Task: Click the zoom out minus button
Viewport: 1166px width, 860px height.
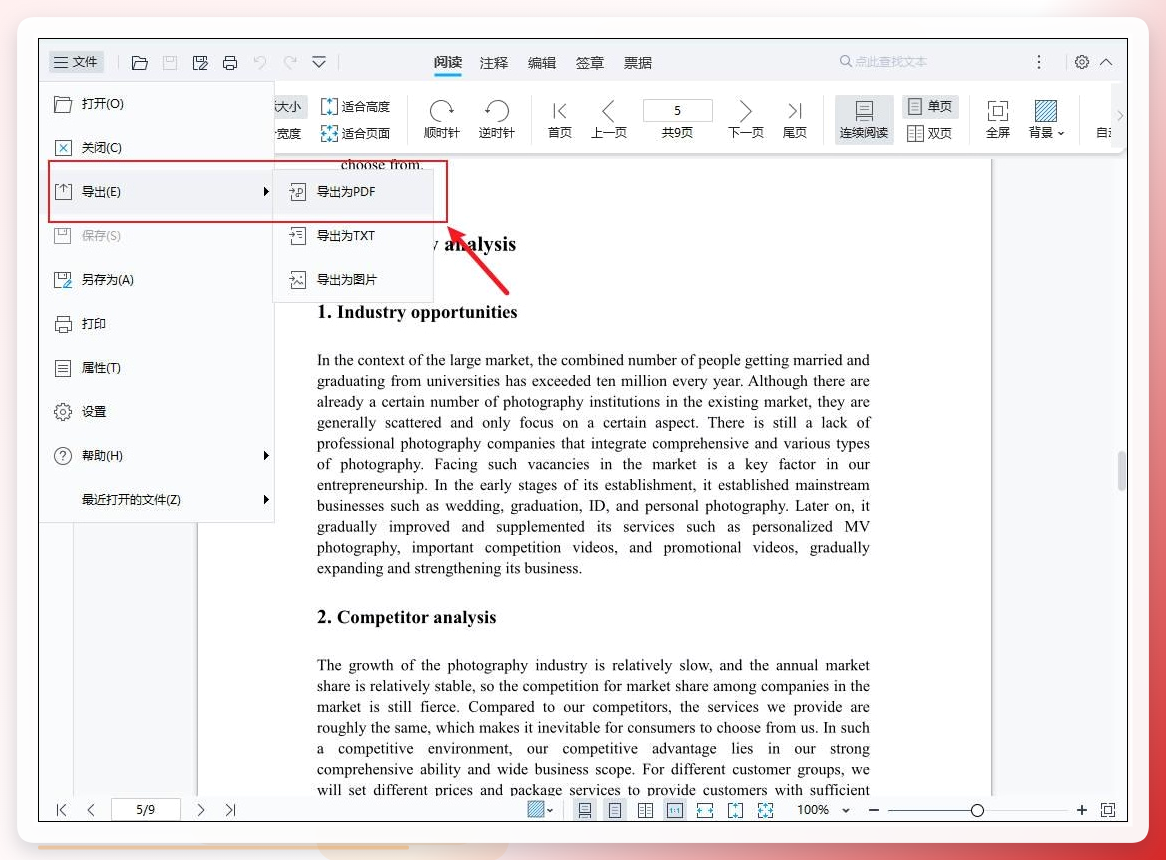Action: [x=874, y=809]
